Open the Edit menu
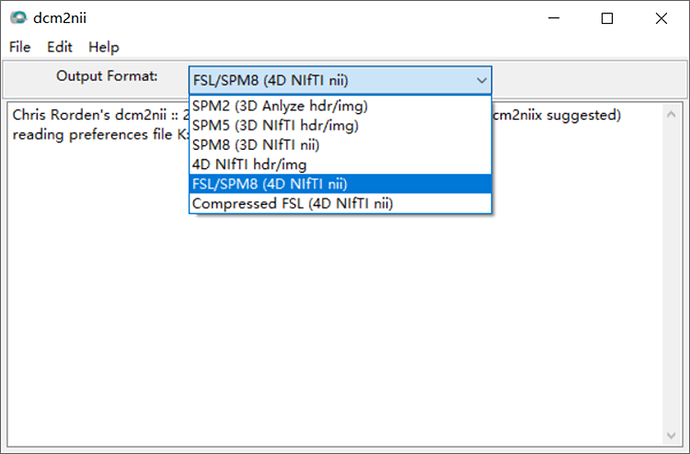 coord(60,47)
